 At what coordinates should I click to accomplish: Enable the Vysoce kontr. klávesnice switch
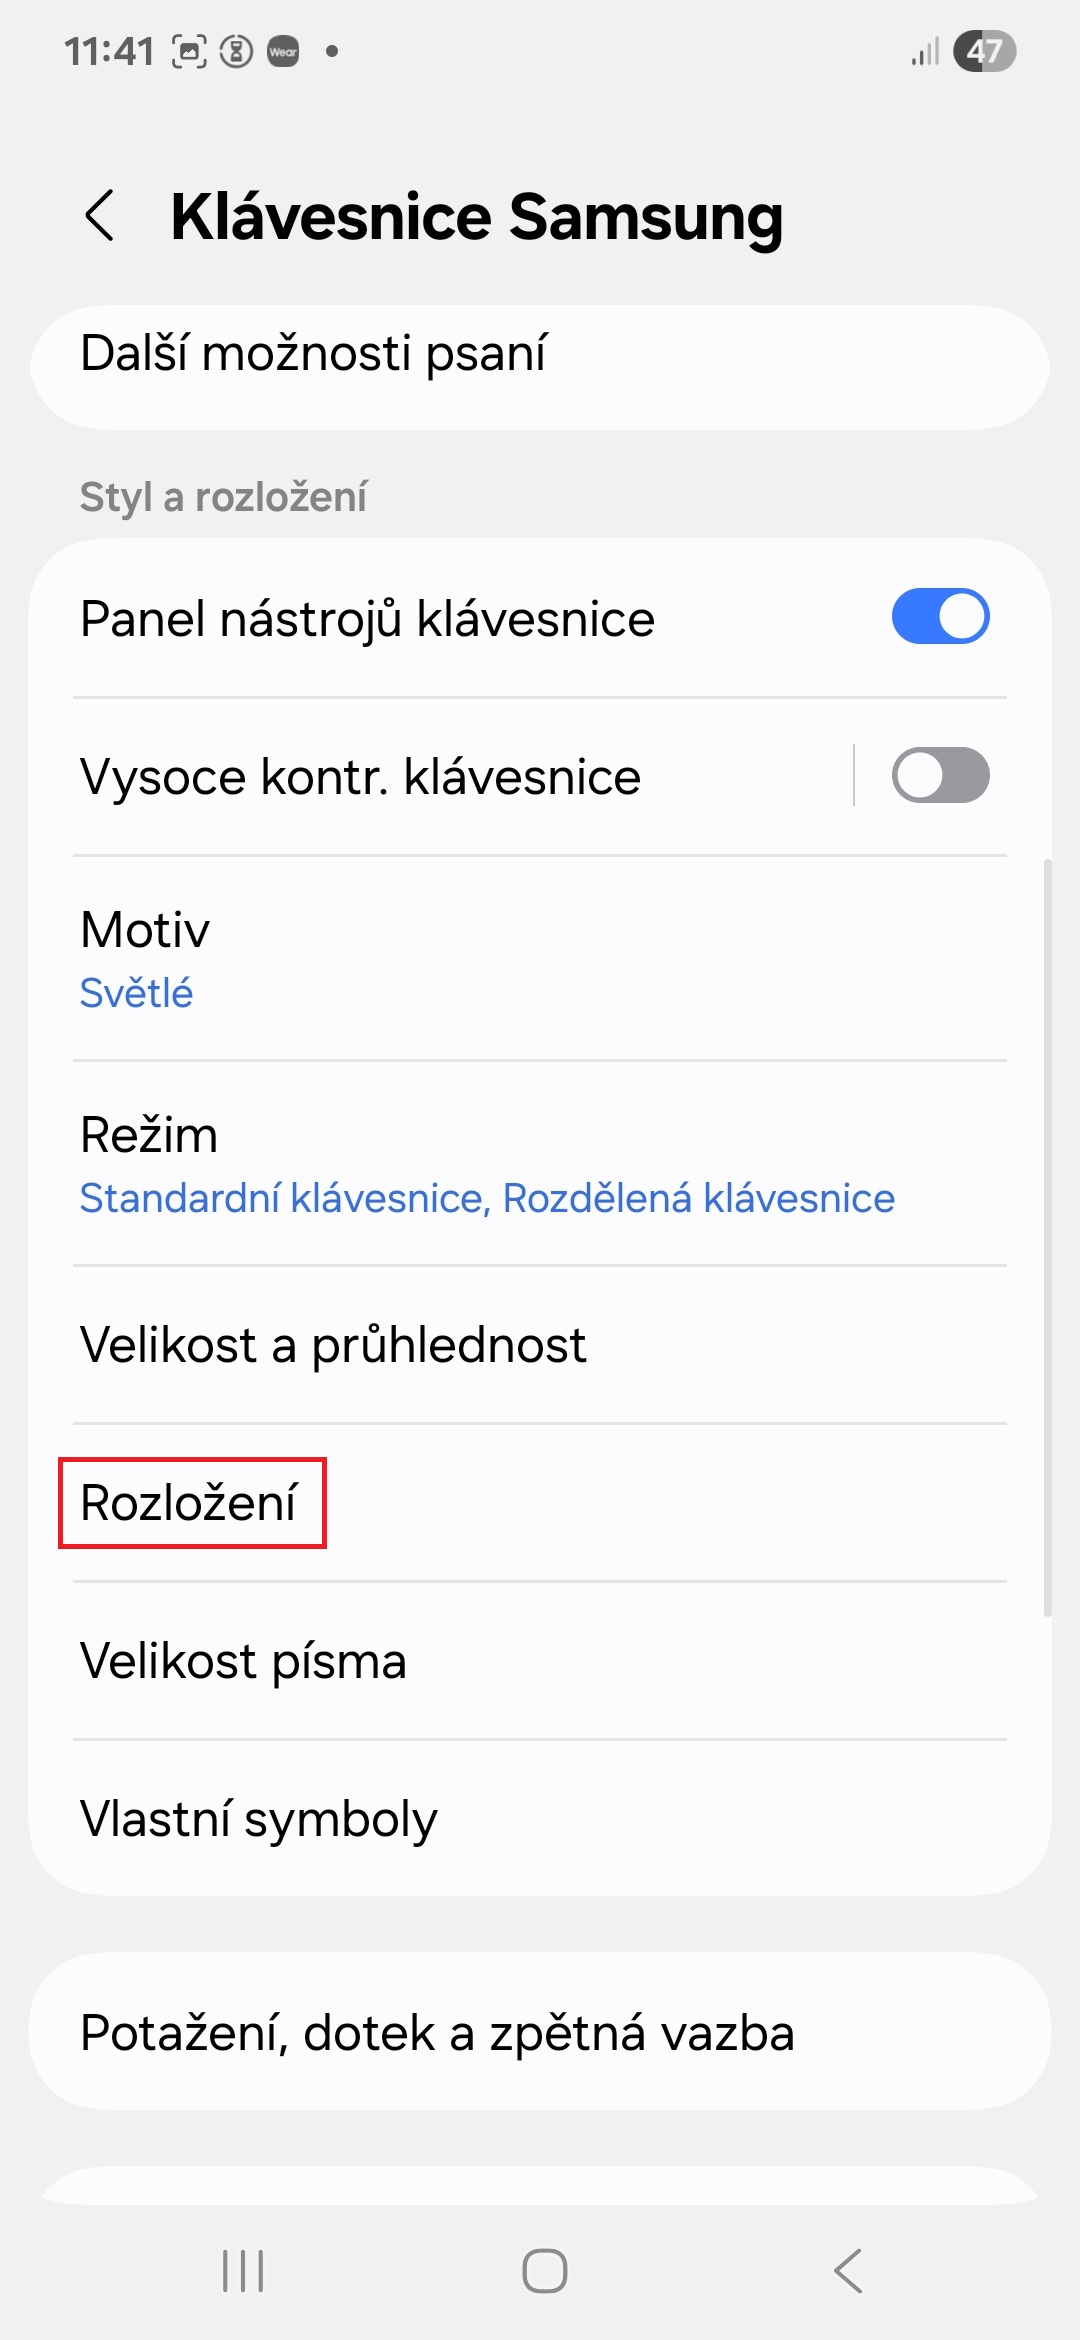[940, 775]
